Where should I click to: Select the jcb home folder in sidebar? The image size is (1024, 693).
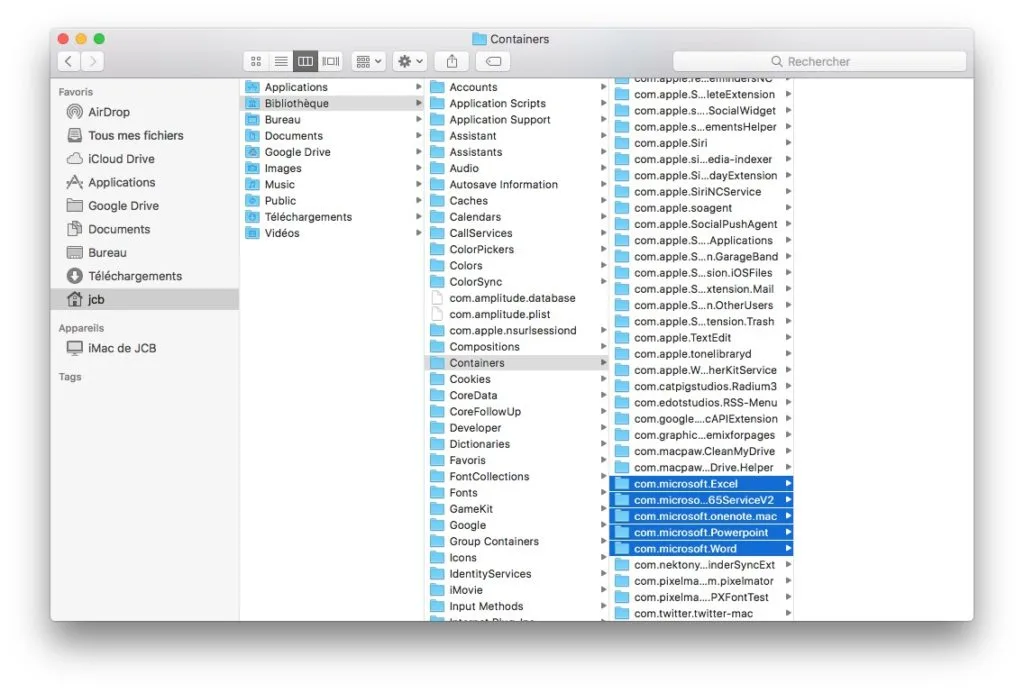(x=144, y=300)
